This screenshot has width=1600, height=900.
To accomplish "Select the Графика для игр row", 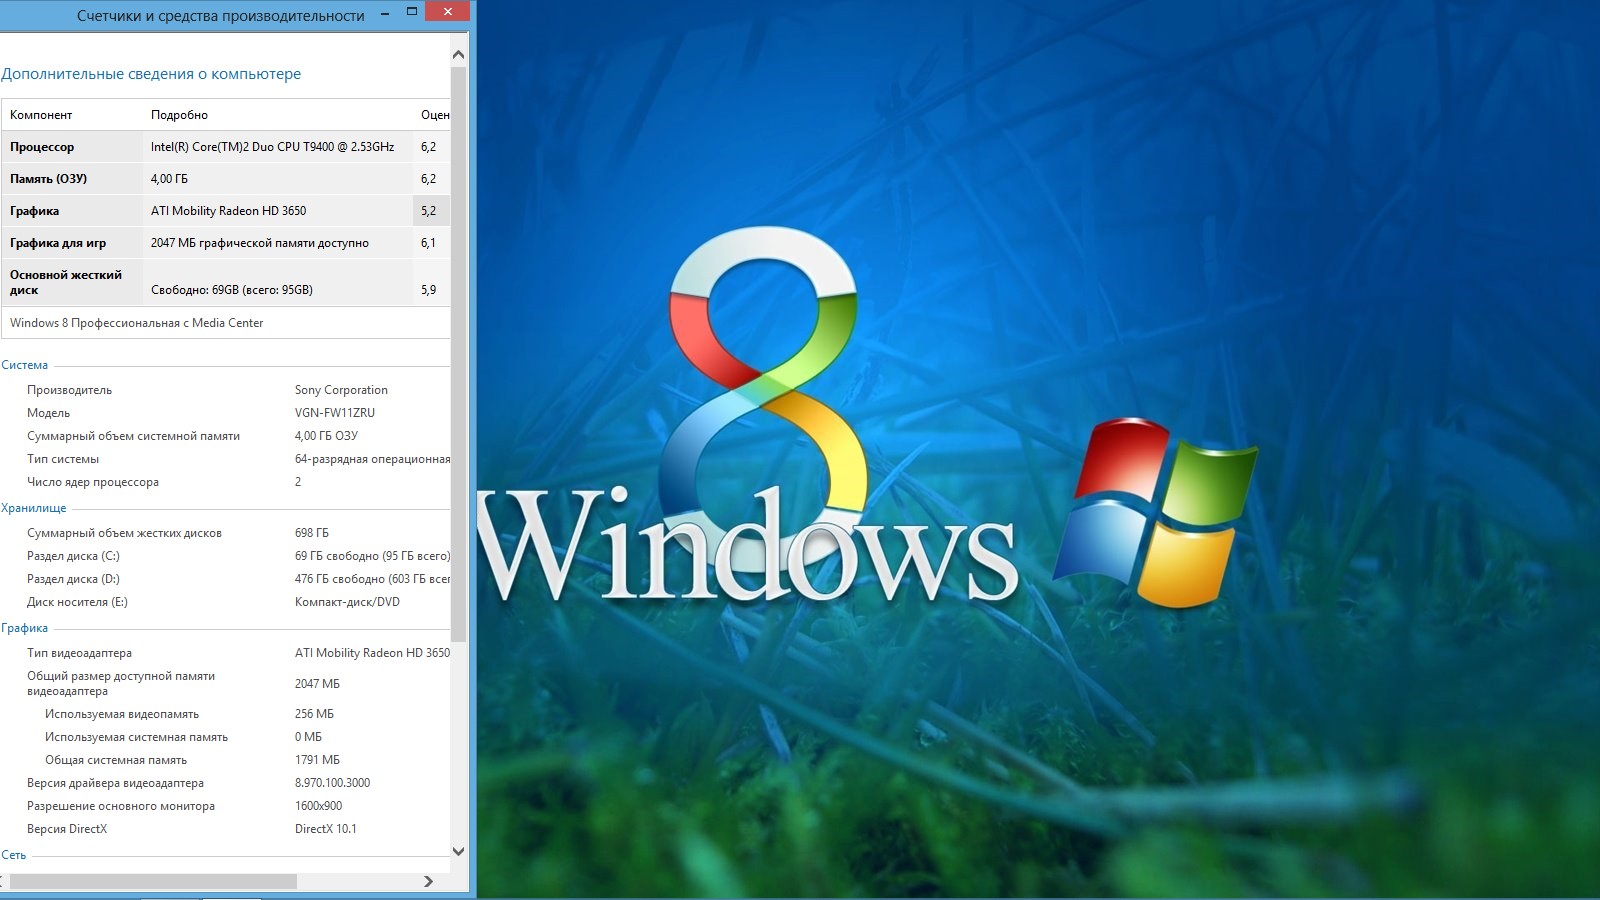I will (58, 243).
